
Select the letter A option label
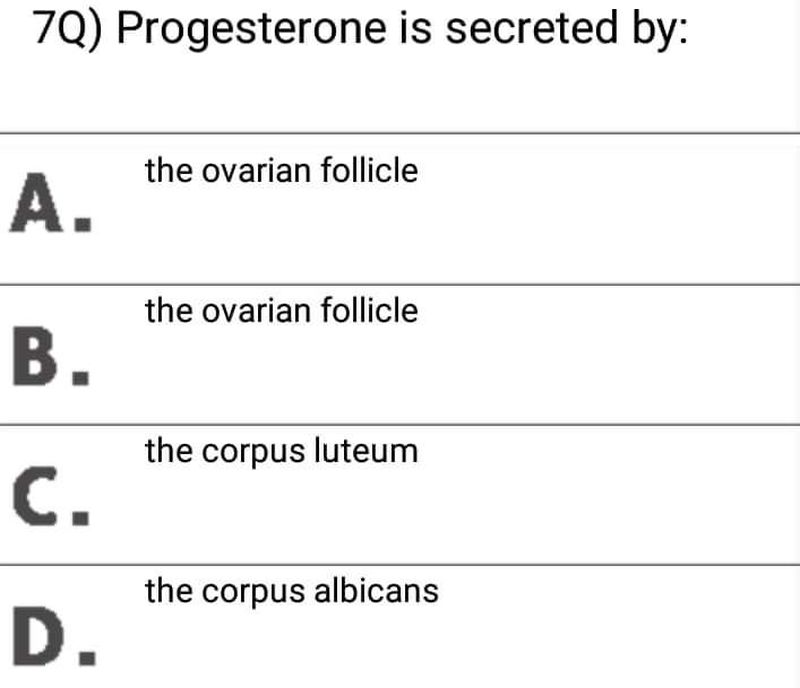(x=35, y=203)
